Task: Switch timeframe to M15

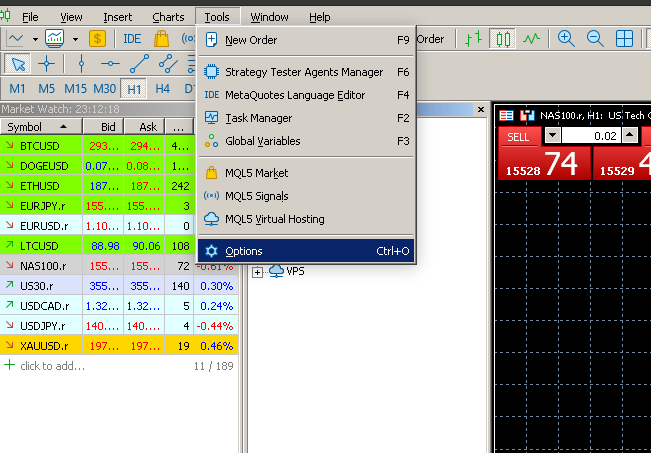Action: tap(75, 88)
